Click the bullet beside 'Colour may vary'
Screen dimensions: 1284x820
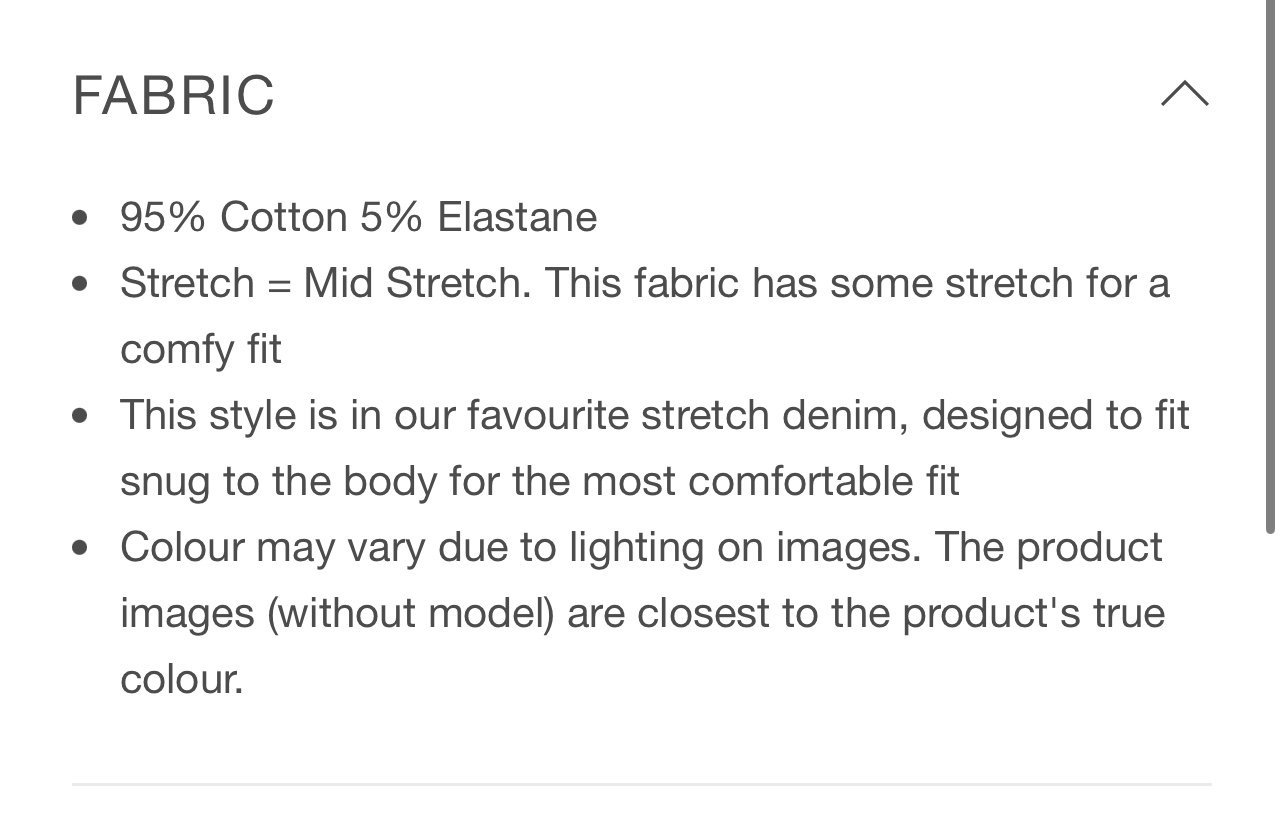pyautogui.click(x=81, y=549)
